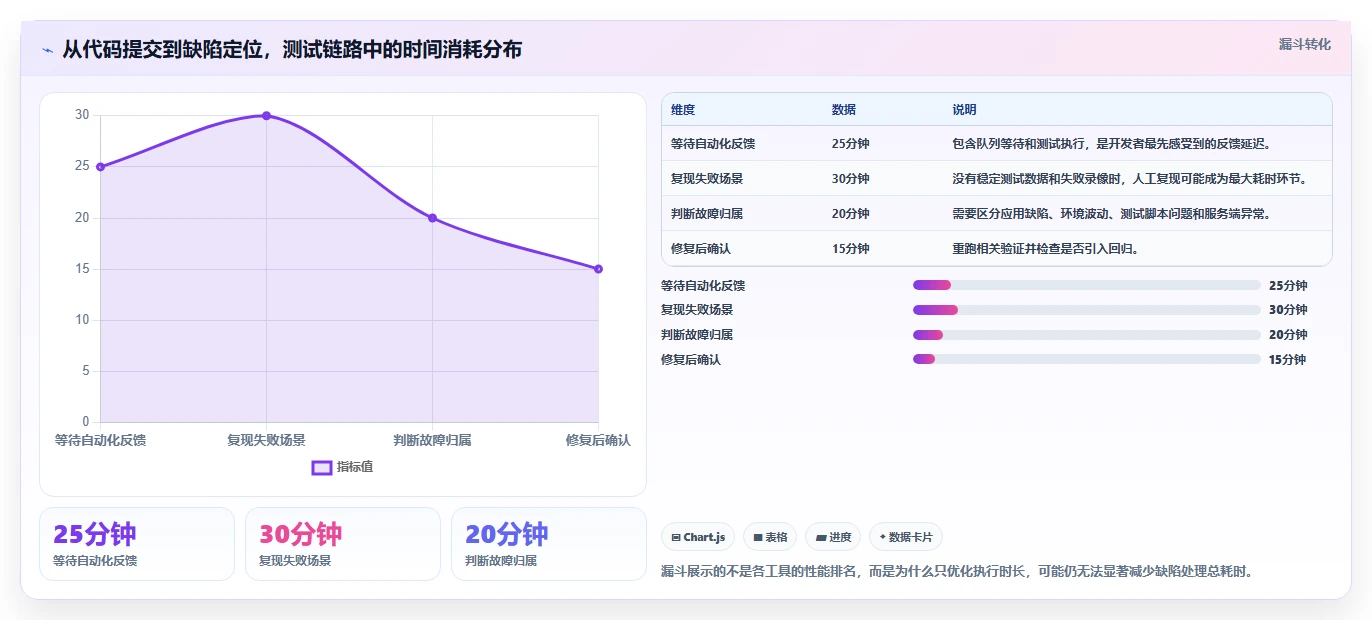The image size is (1372, 620).
Task: Select the 漏斗转化 label in the header
Action: click(1304, 44)
